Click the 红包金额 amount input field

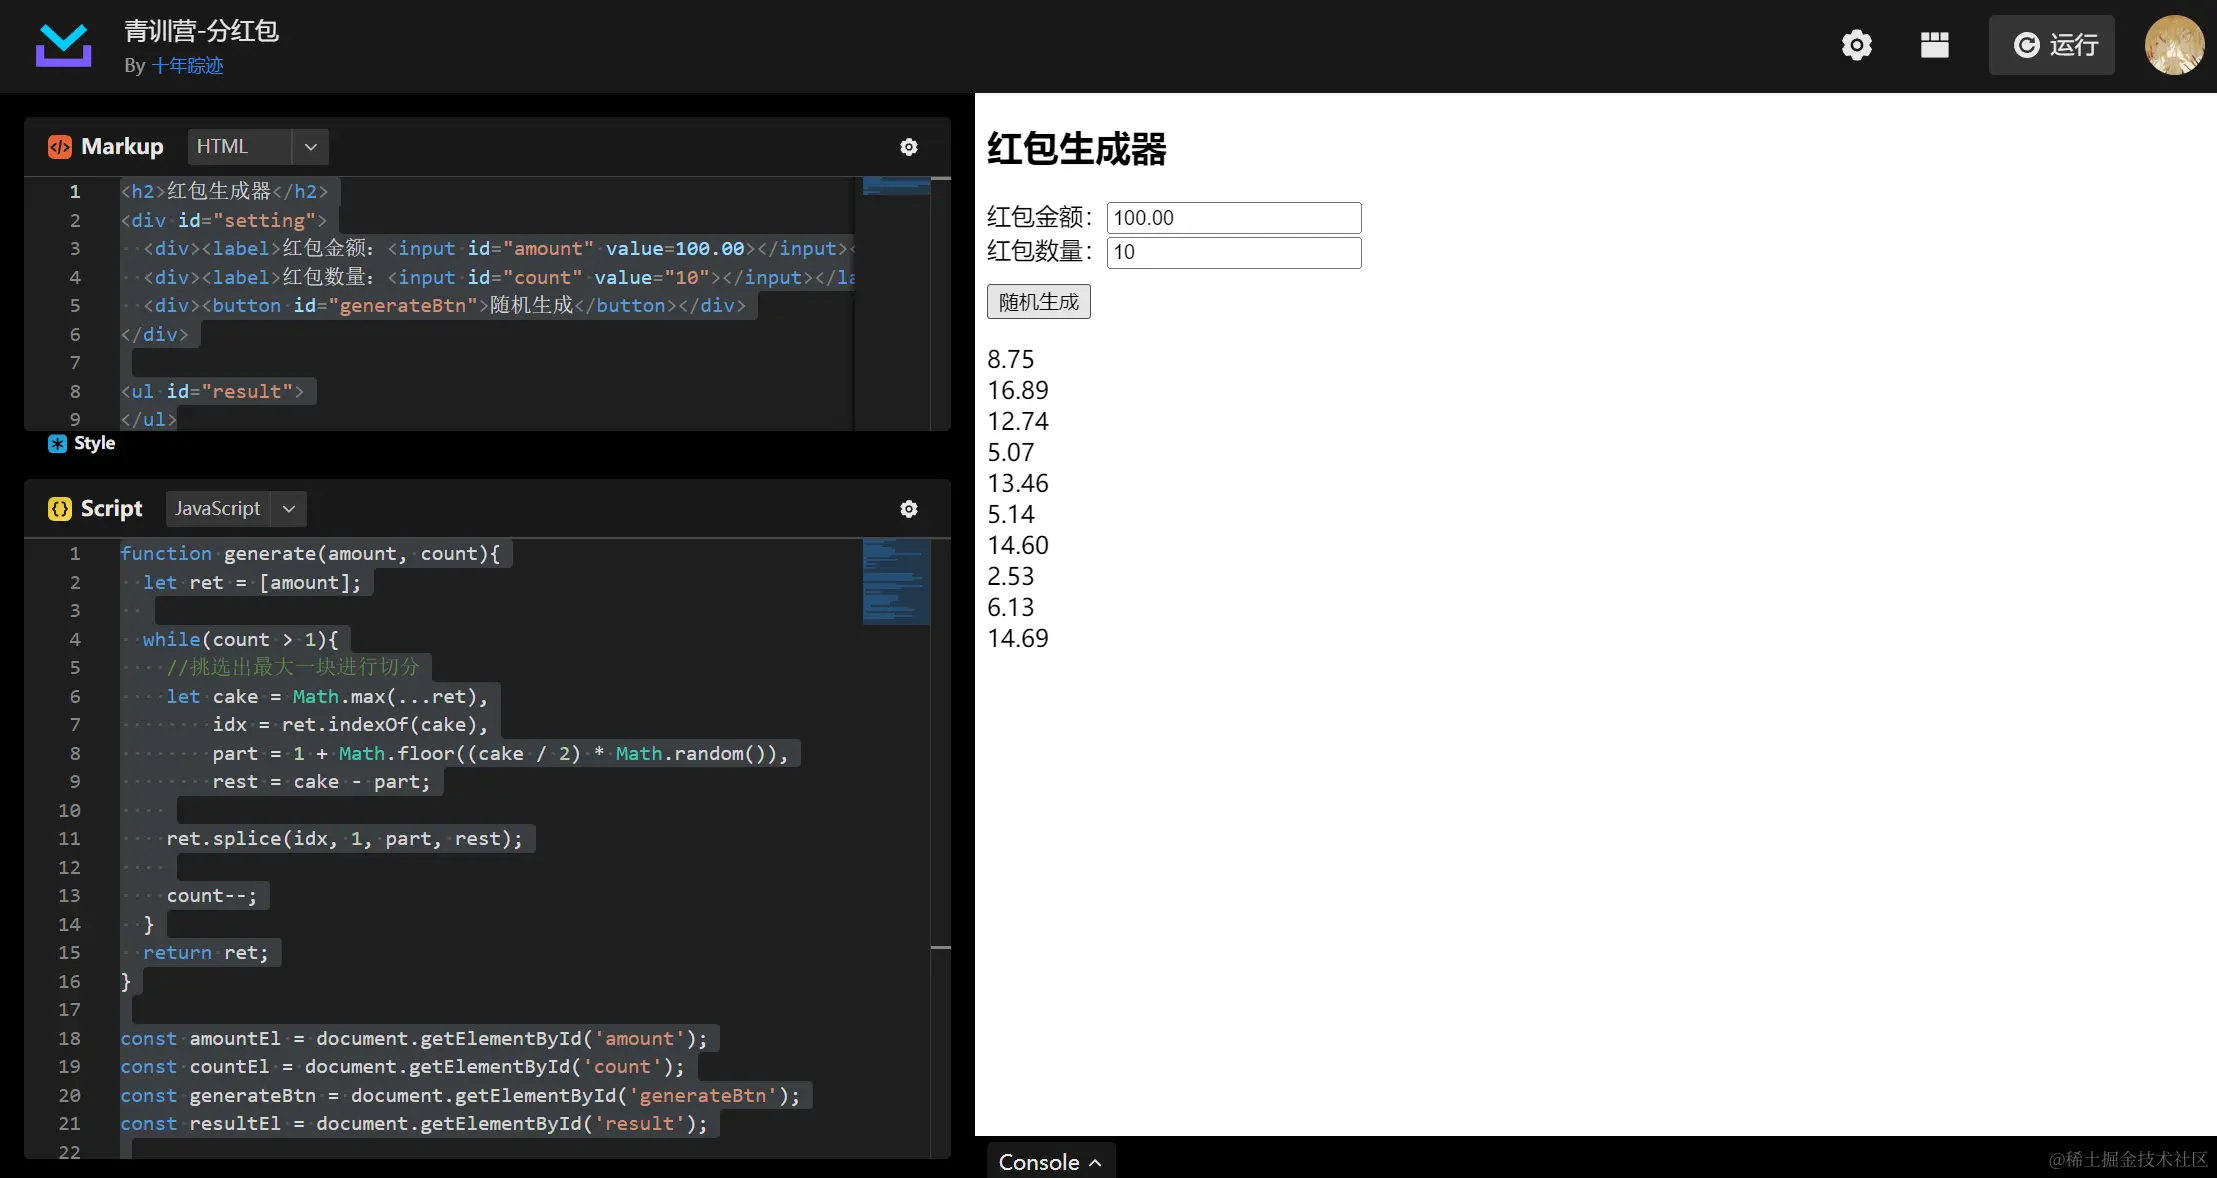(1233, 218)
